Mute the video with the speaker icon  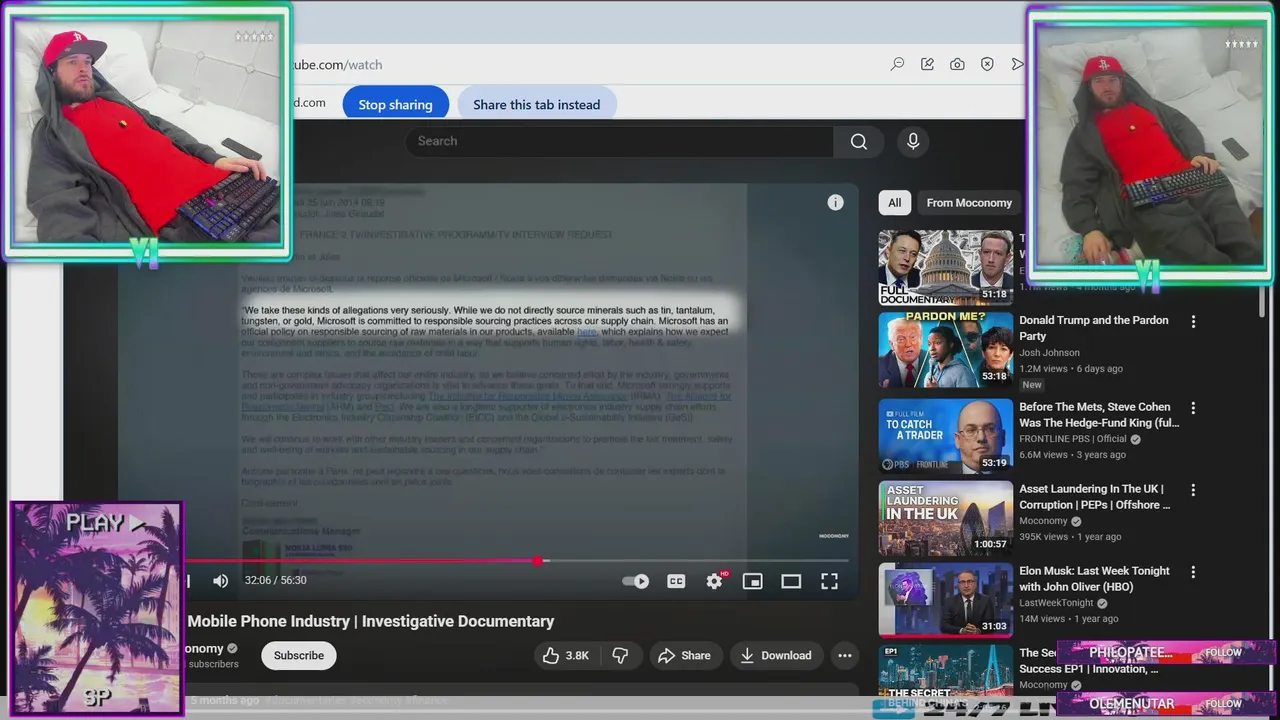[x=220, y=581]
